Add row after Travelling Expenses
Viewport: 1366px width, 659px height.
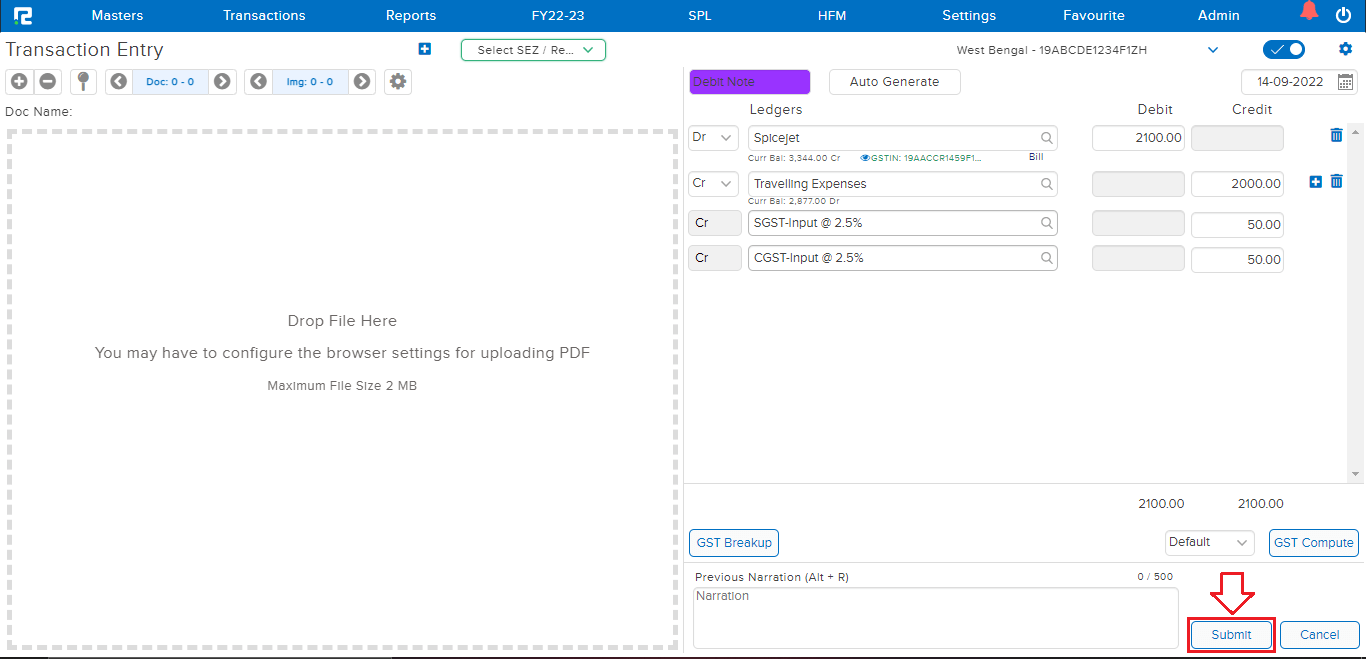1315,182
